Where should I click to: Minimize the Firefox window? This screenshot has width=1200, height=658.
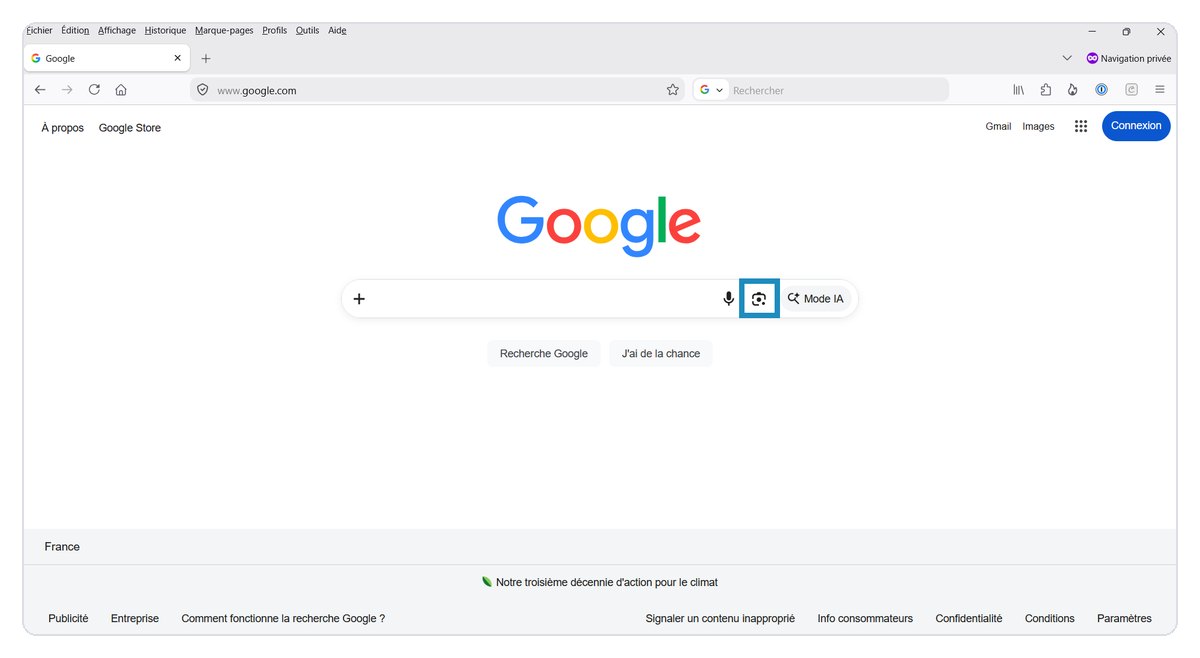pyautogui.click(x=1092, y=31)
